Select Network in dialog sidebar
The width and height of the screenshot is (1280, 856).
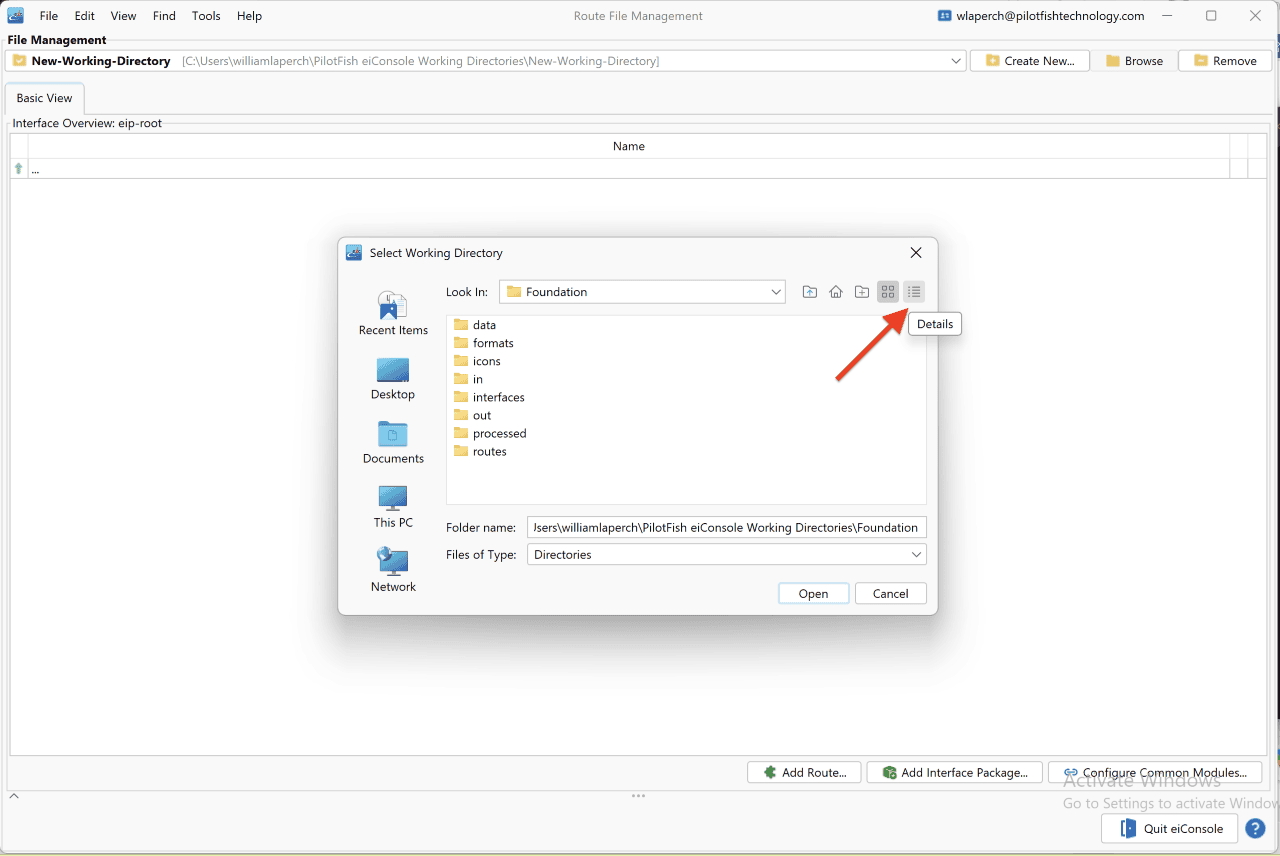pyautogui.click(x=393, y=571)
